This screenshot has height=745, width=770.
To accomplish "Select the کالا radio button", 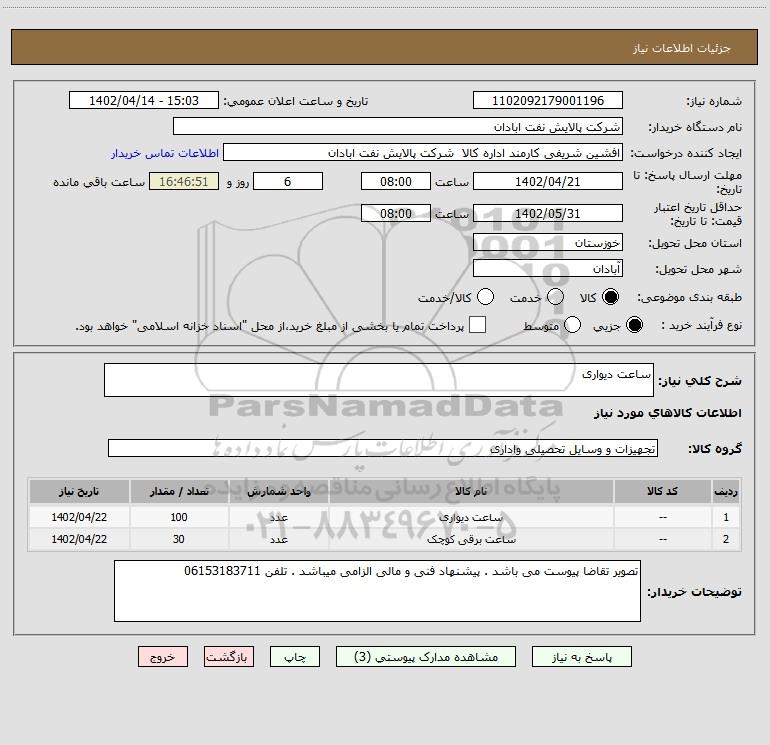I will pyautogui.click(x=610, y=297).
